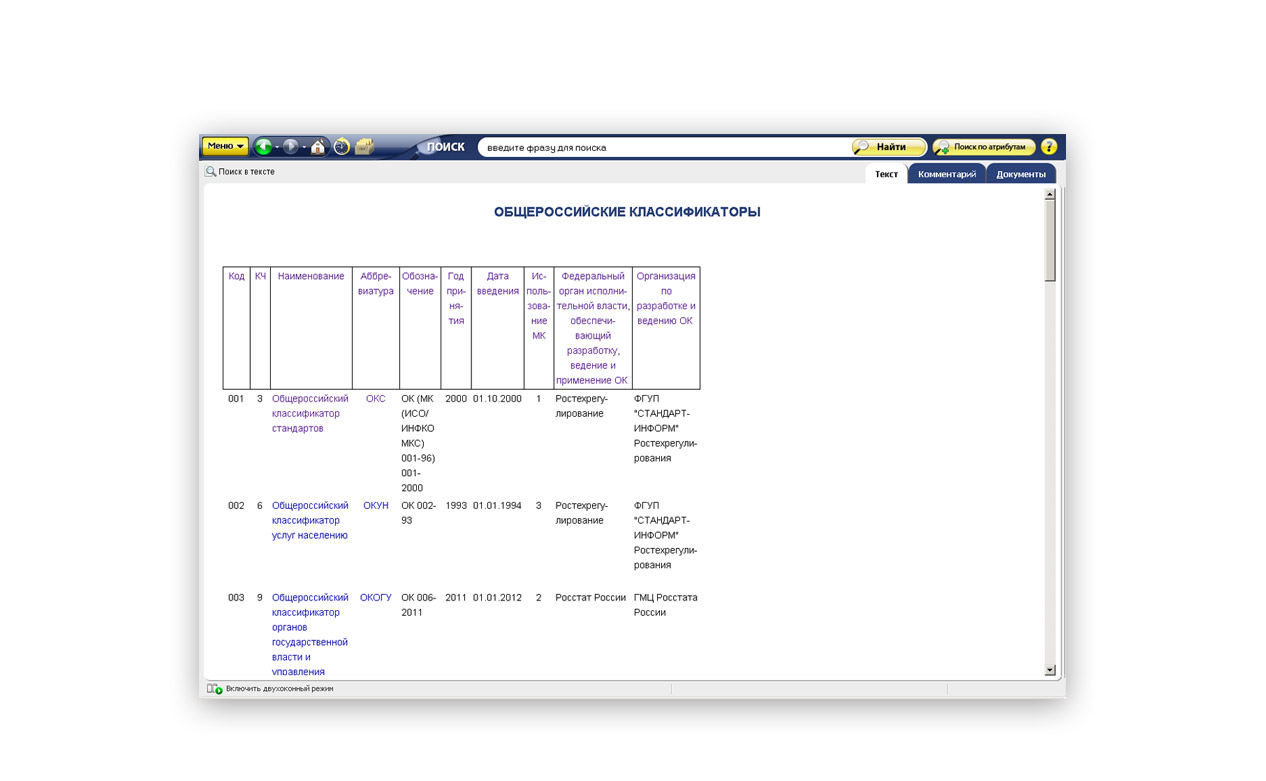Select the code cell 002

(236, 505)
